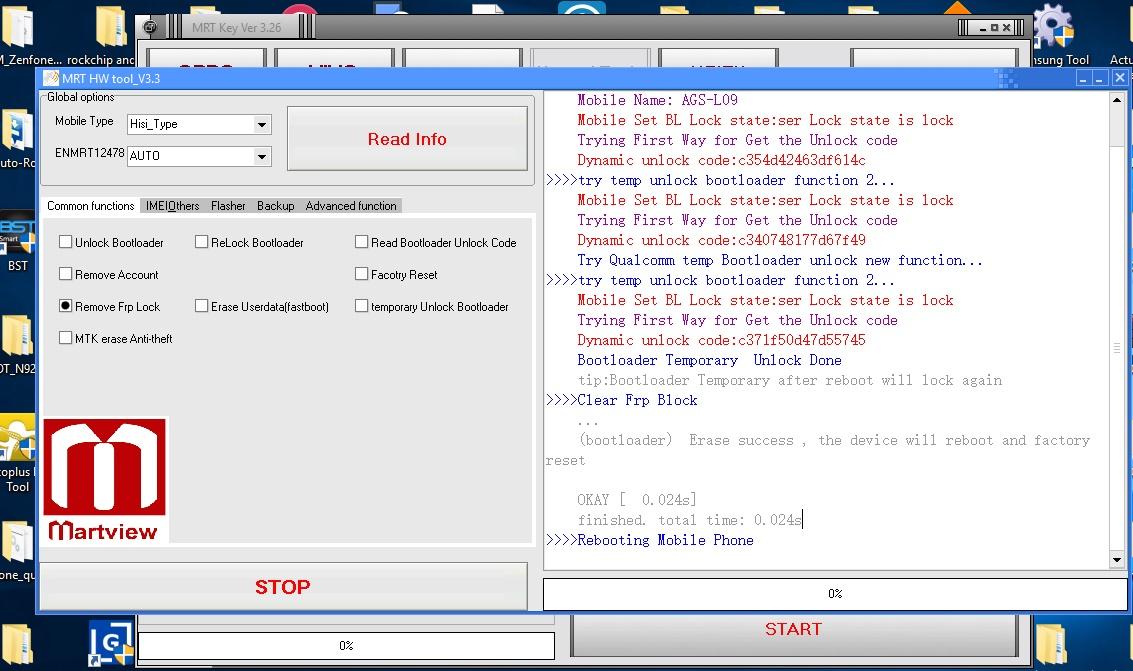Click 'finished. total time: 0.024s' line
The width and height of the screenshot is (1133, 671).
[x=689, y=520]
